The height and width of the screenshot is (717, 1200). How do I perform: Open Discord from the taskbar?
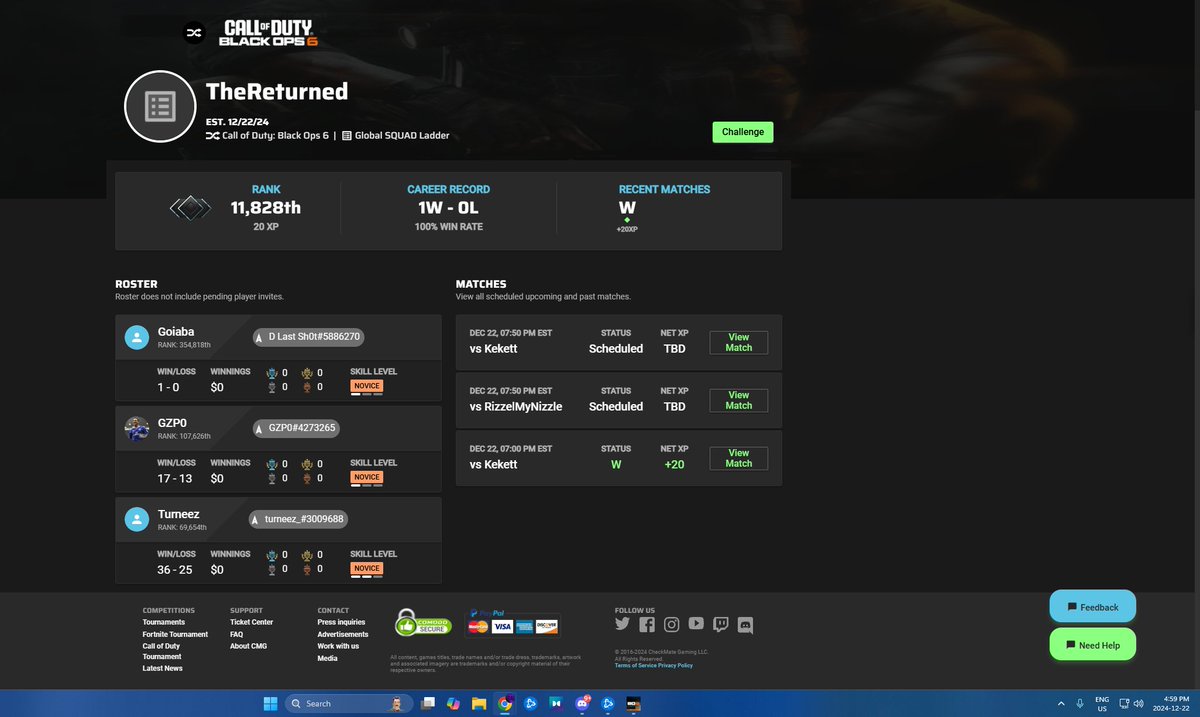582,703
